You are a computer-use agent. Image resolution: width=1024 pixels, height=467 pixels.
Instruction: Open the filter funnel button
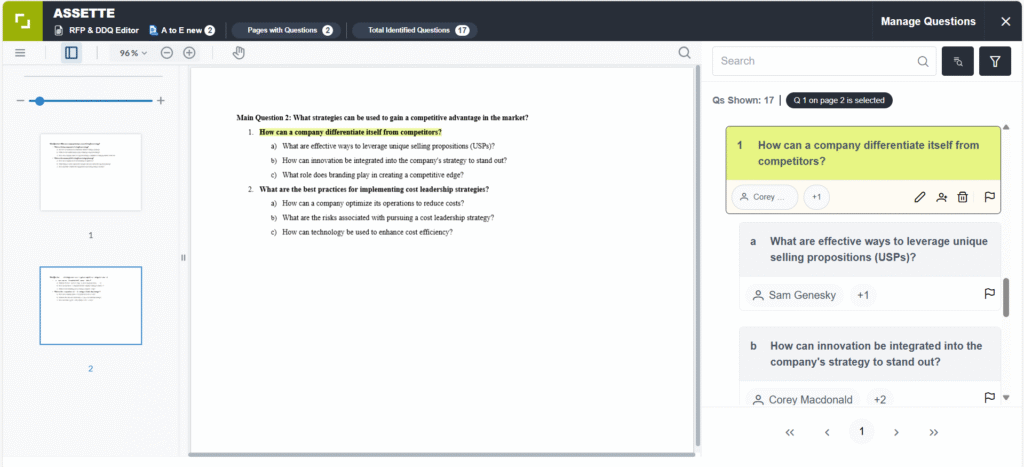[x=995, y=61]
